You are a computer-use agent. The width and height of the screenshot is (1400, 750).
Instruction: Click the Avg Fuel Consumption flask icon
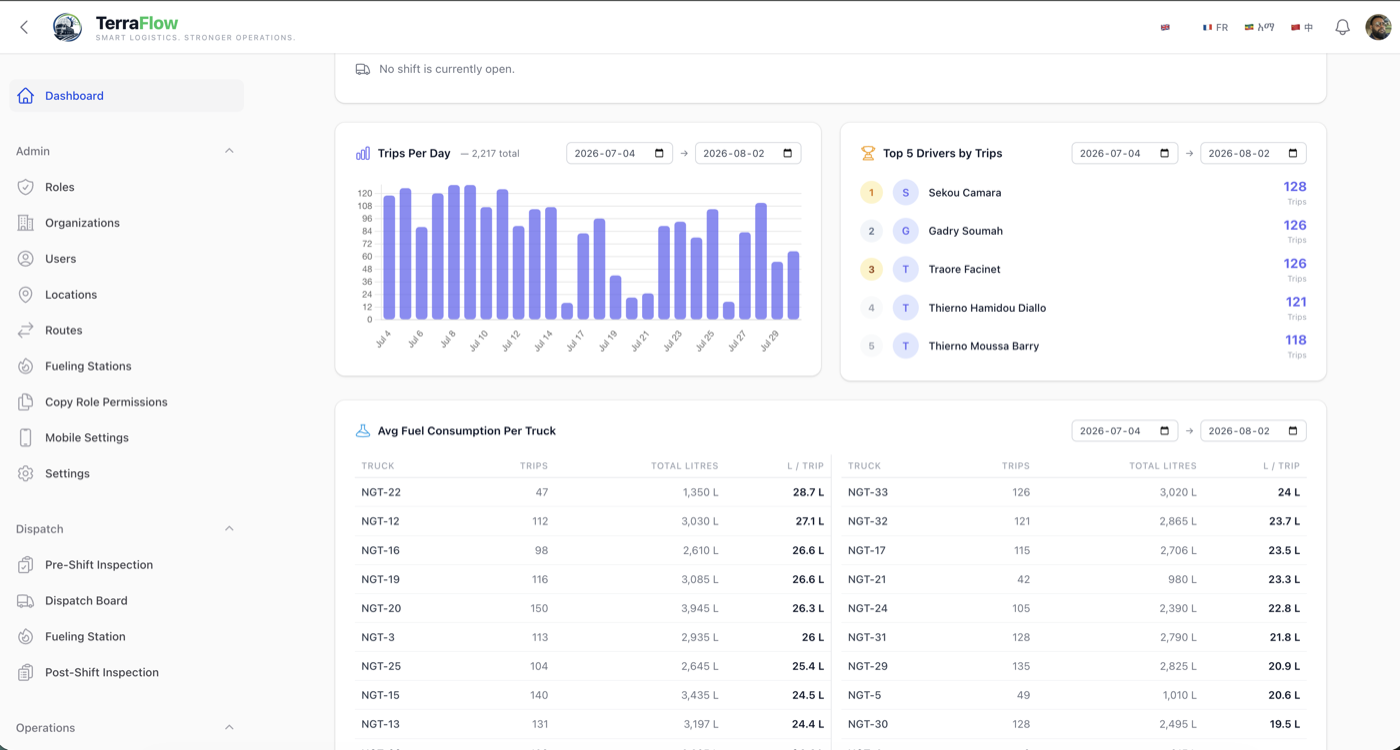[363, 431]
